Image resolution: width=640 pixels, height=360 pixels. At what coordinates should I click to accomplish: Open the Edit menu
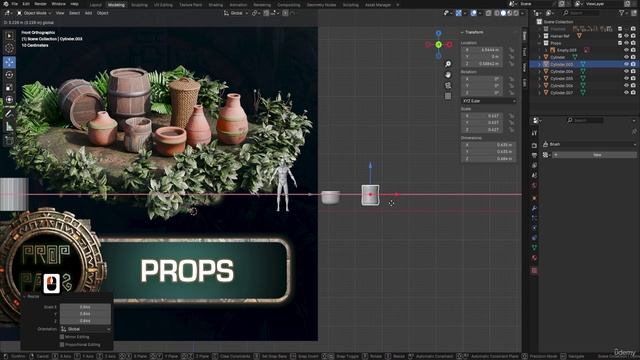pos(26,4)
